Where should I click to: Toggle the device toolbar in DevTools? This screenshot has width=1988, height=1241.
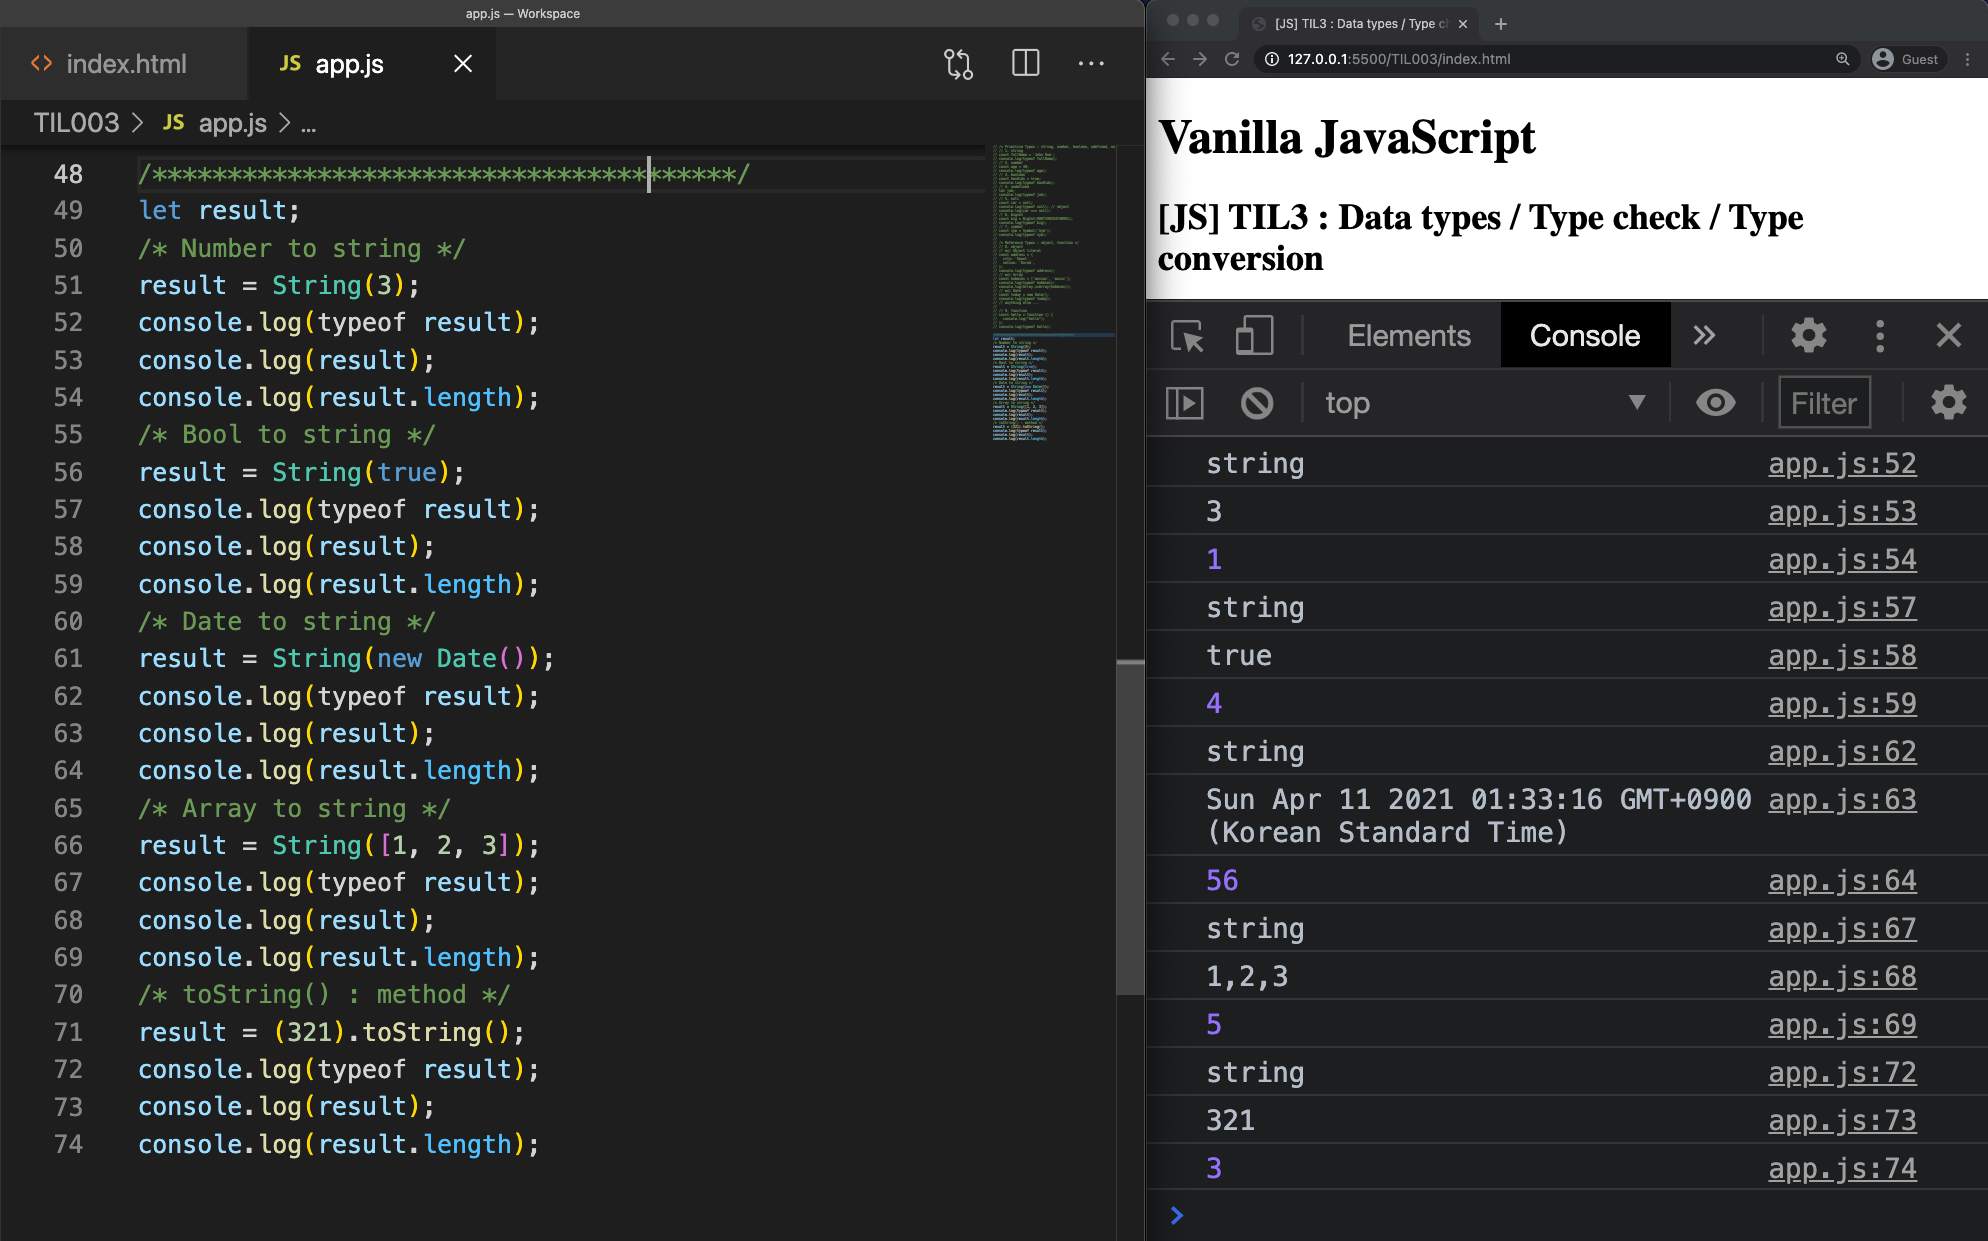[1254, 336]
